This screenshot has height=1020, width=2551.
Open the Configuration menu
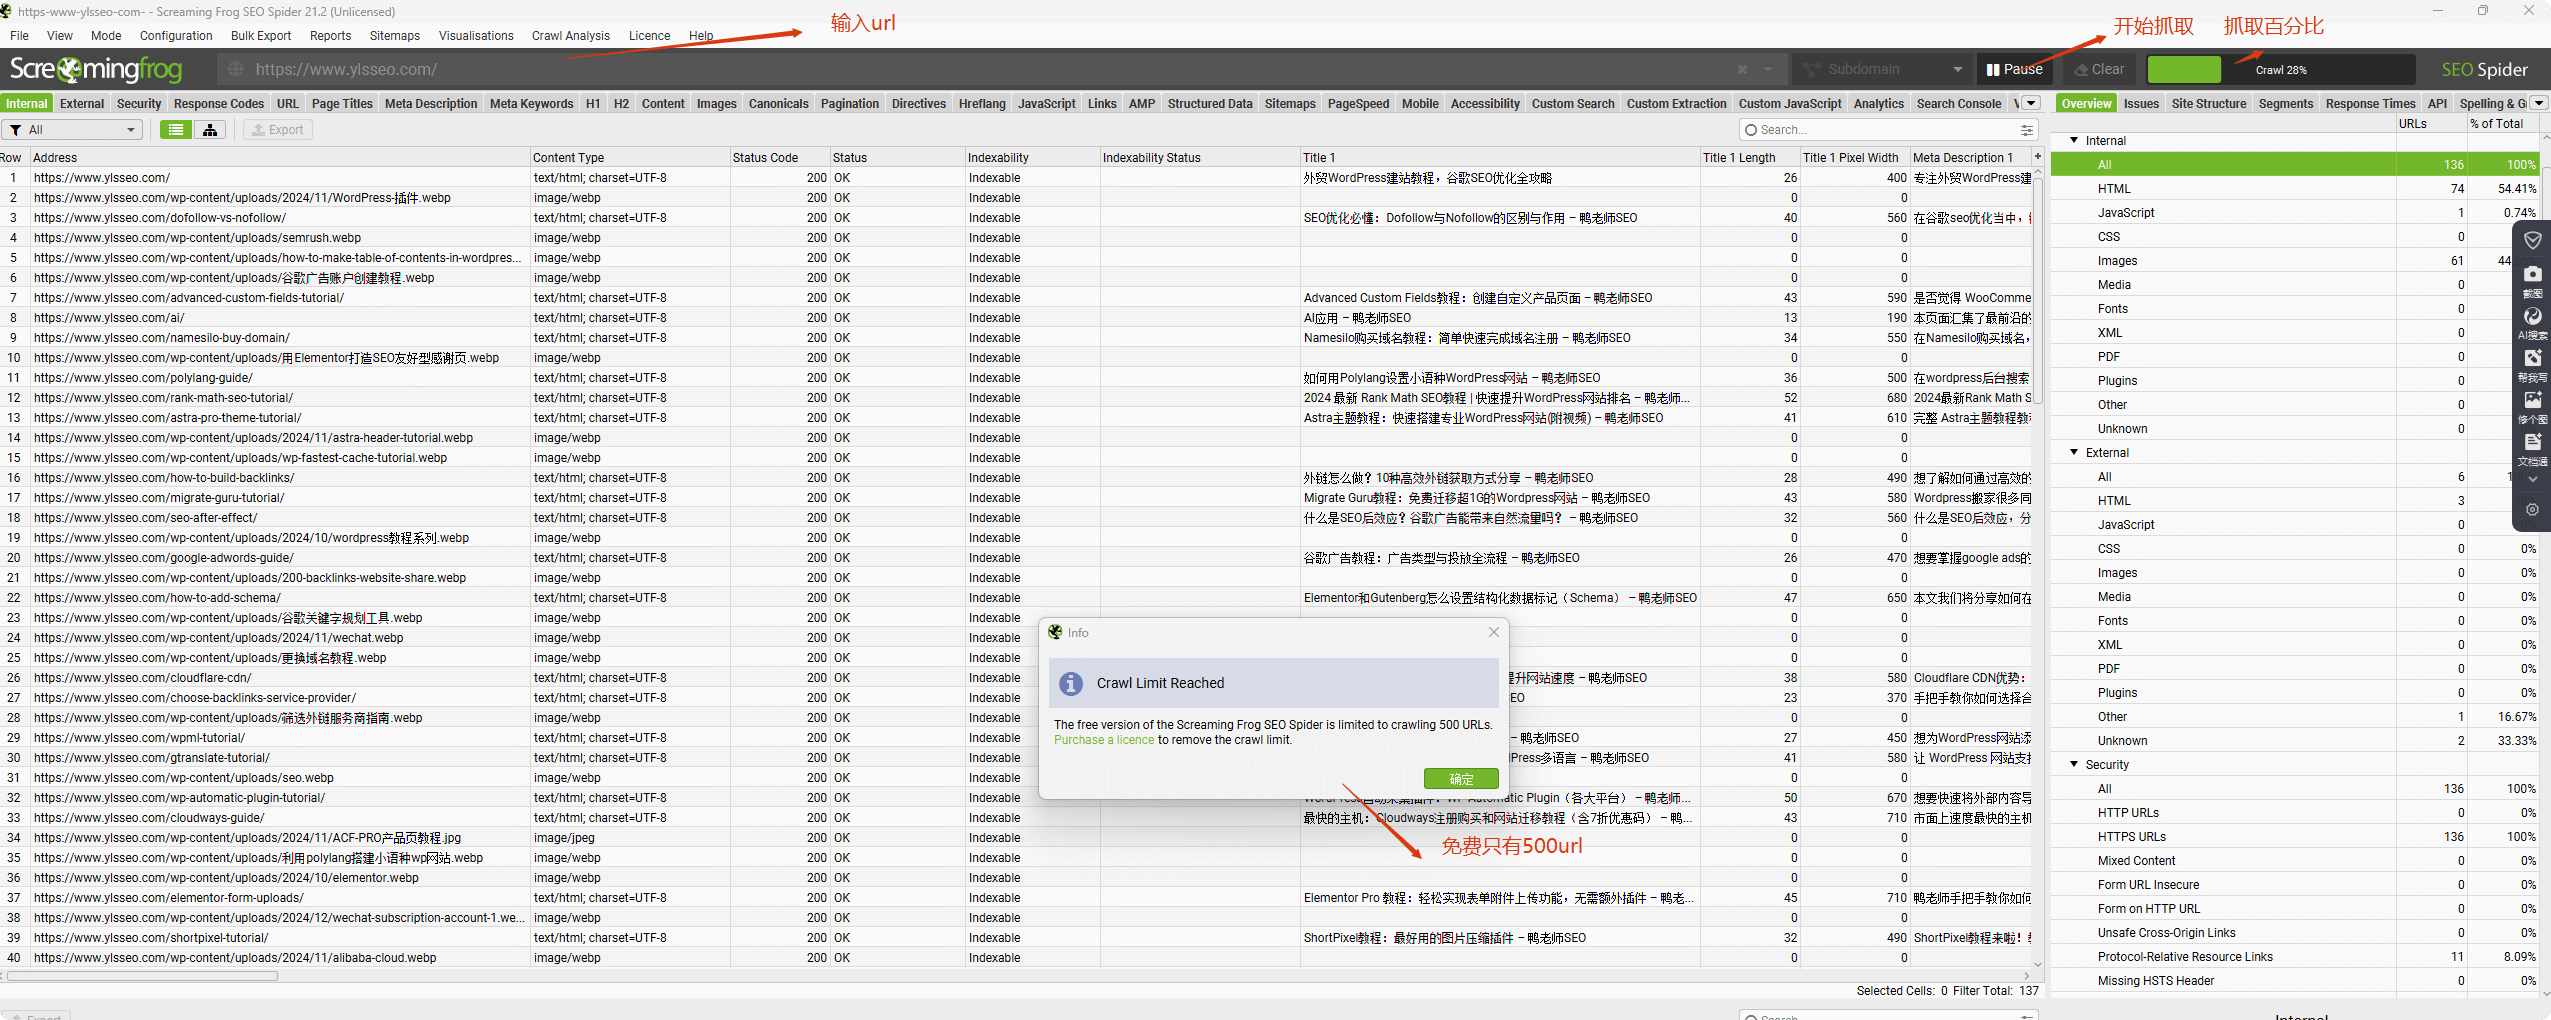click(x=176, y=36)
